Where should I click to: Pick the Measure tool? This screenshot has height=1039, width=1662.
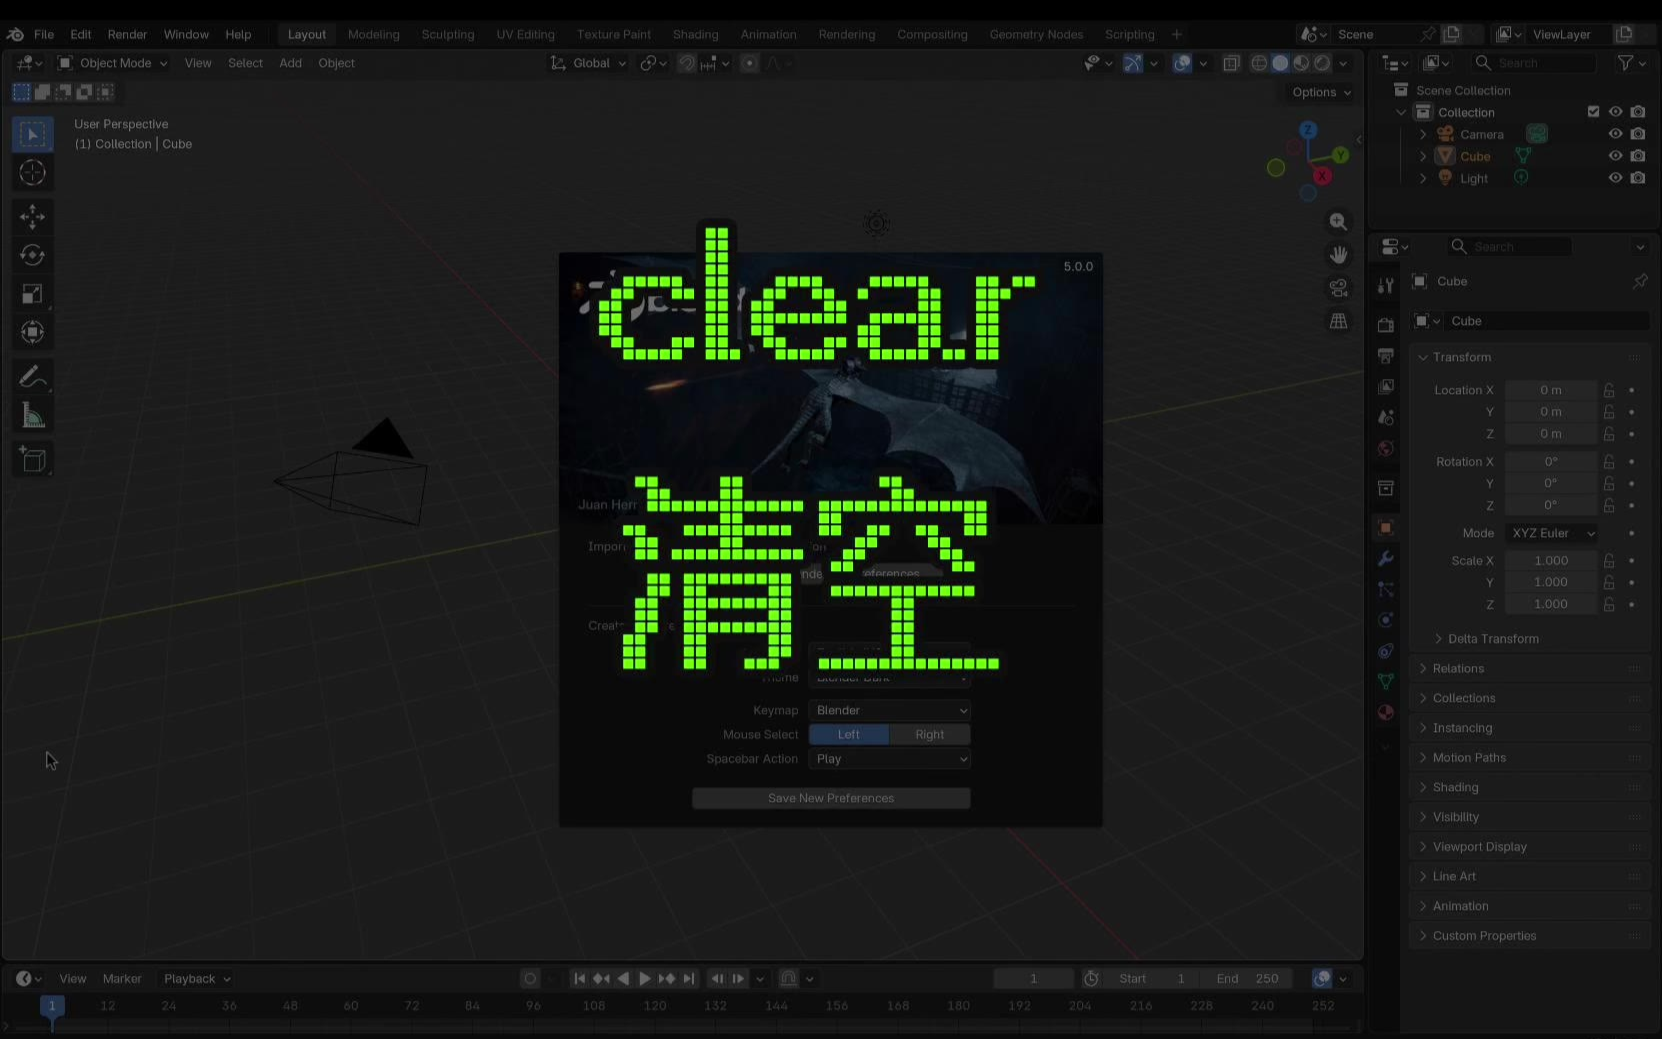tap(32, 416)
